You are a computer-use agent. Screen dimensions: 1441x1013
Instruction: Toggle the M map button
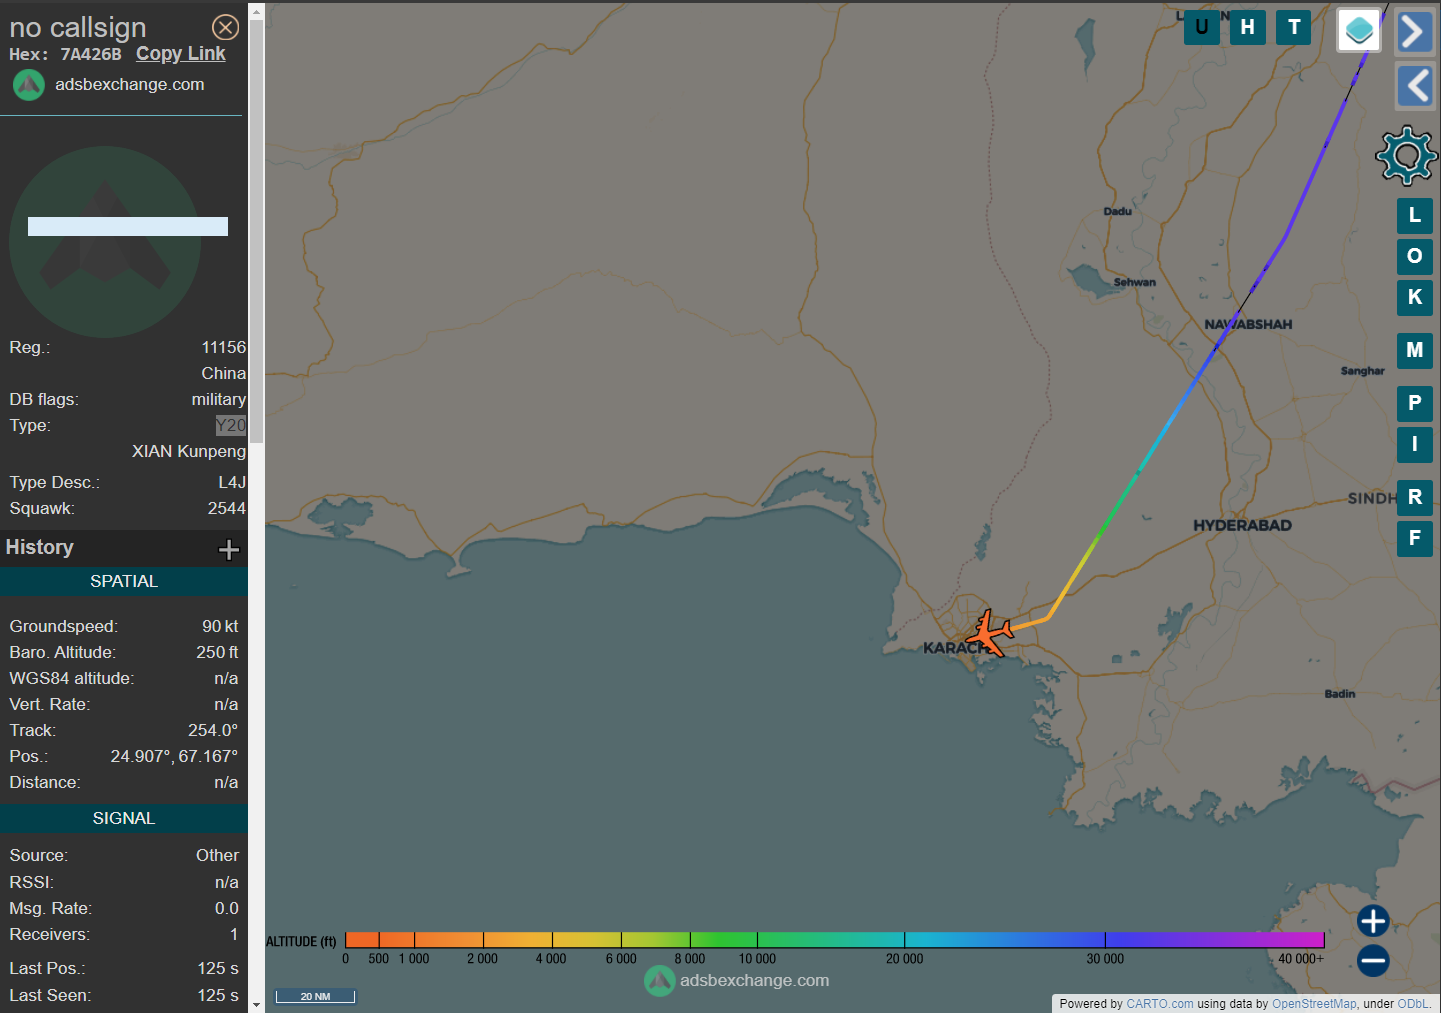pyautogui.click(x=1415, y=350)
